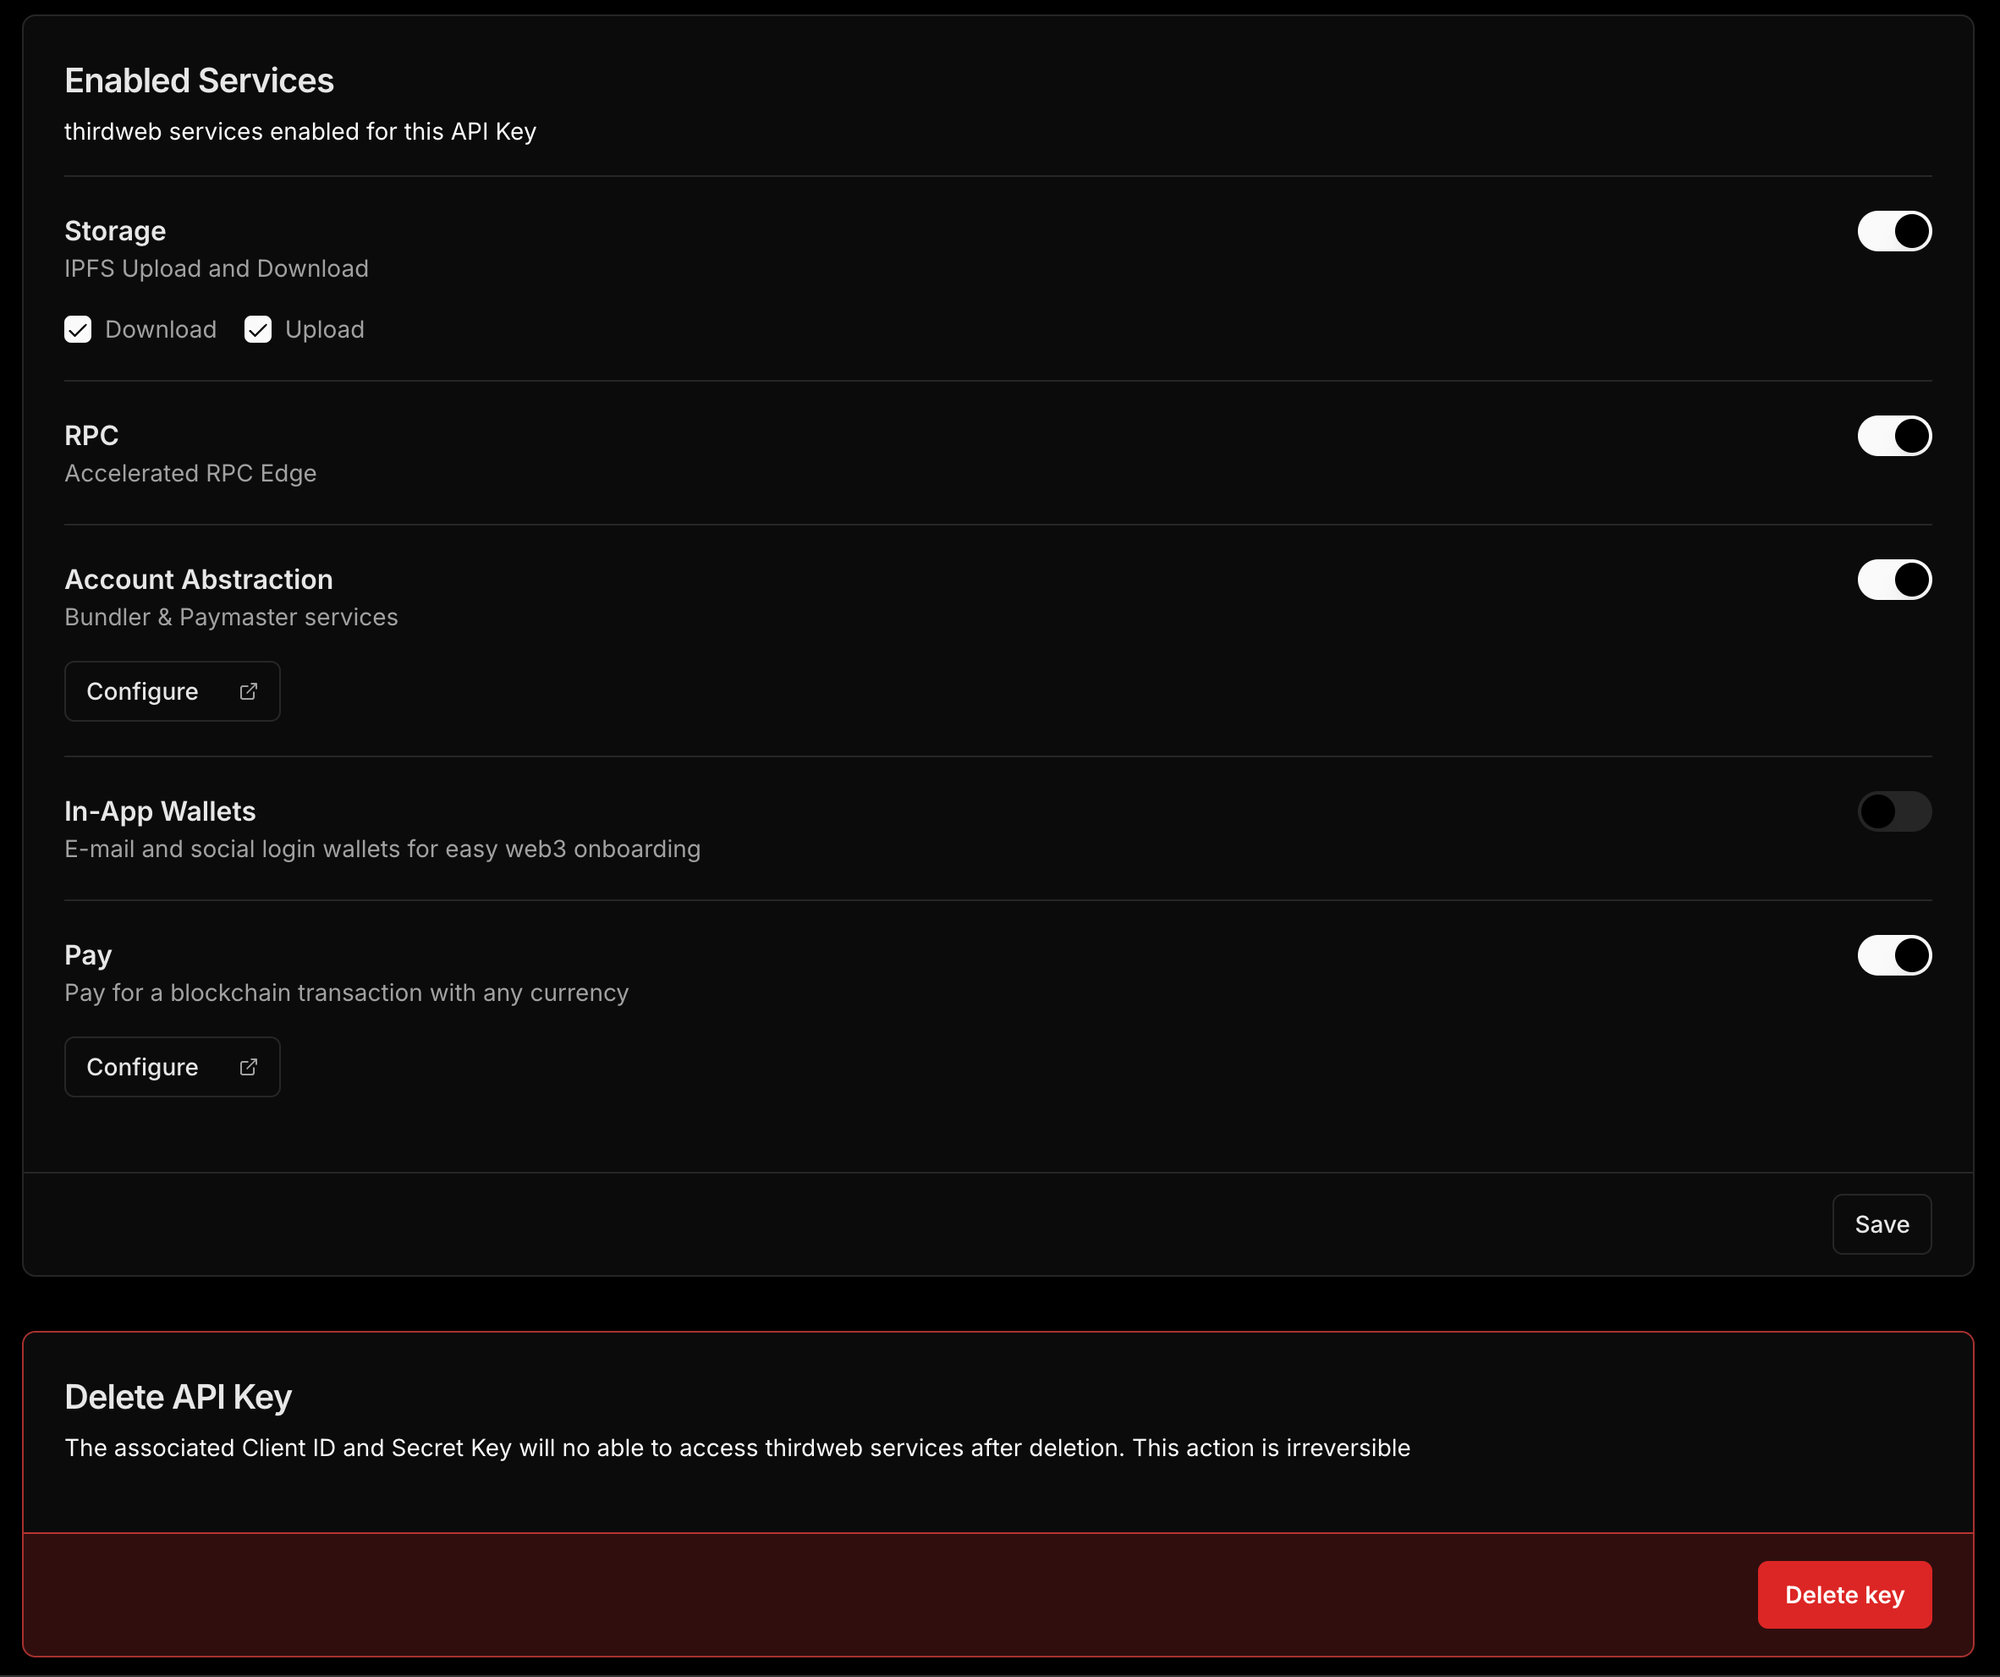Uncheck the Upload checkbox

click(x=258, y=330)
